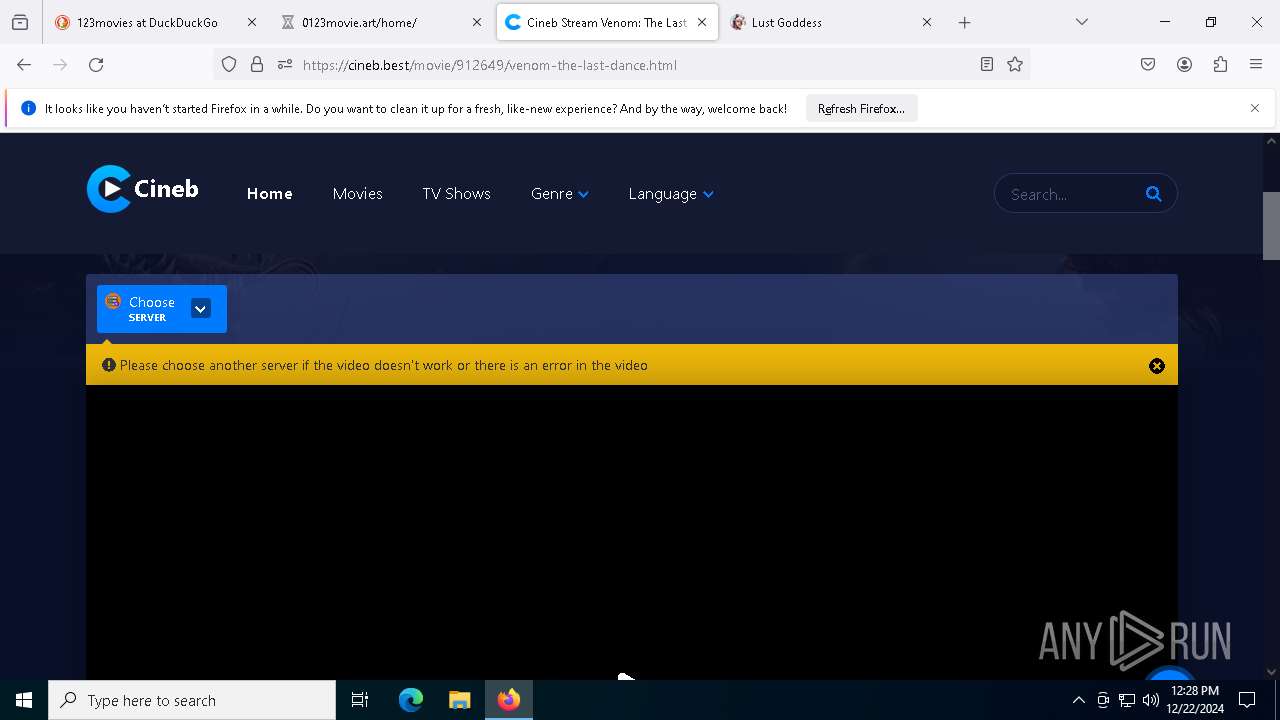Click the Cineb logo
The image size is (1280, 720).
[143, 189]
